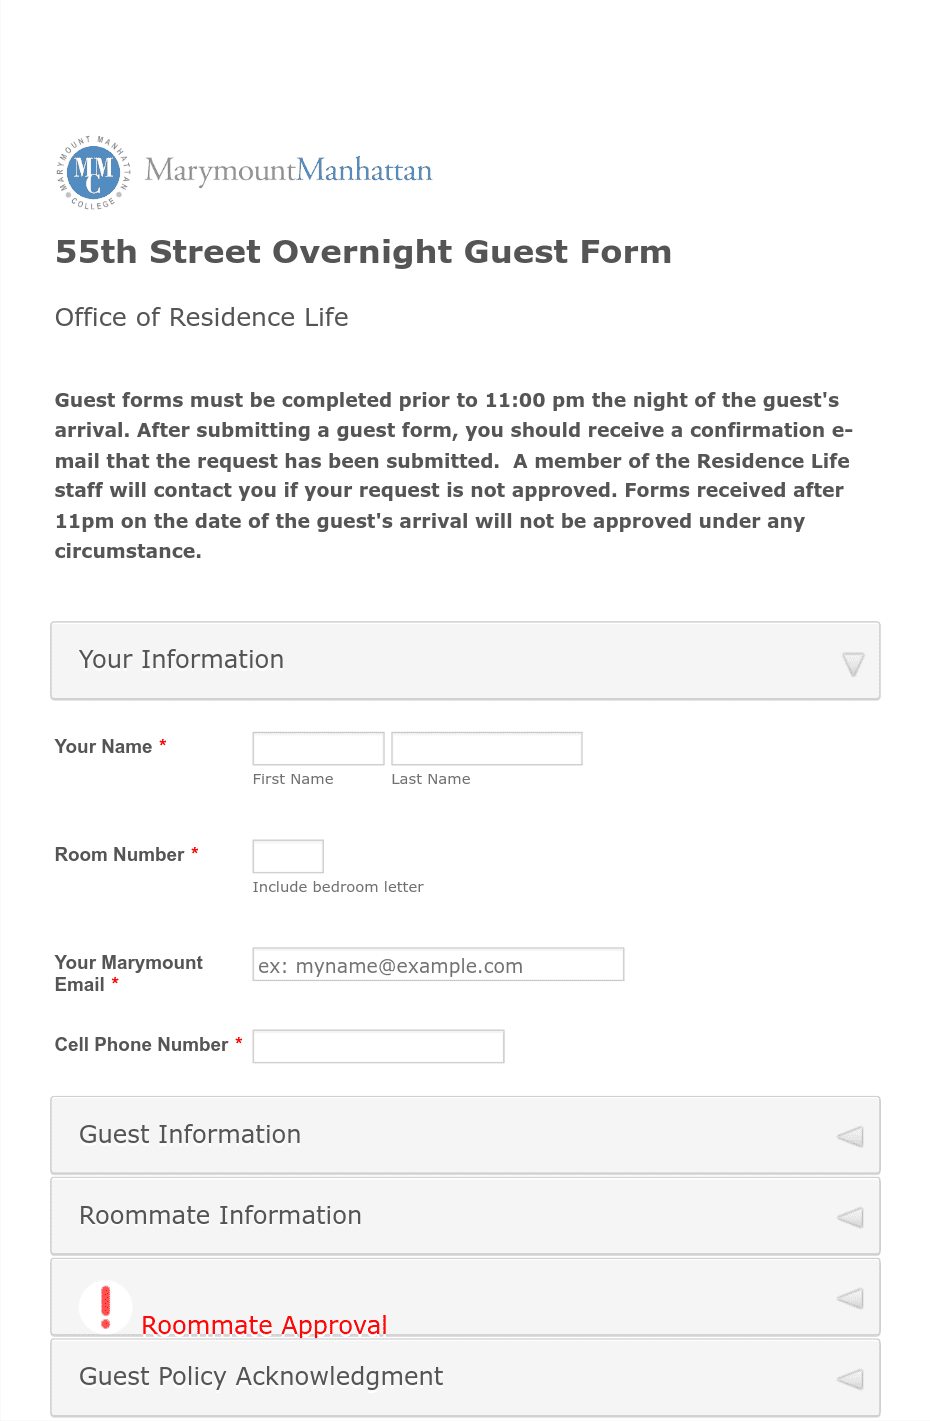The height and width of the screenshot is (1421, 930).
Task: Click the Cell Phone Number input field
Action: 378,1045
